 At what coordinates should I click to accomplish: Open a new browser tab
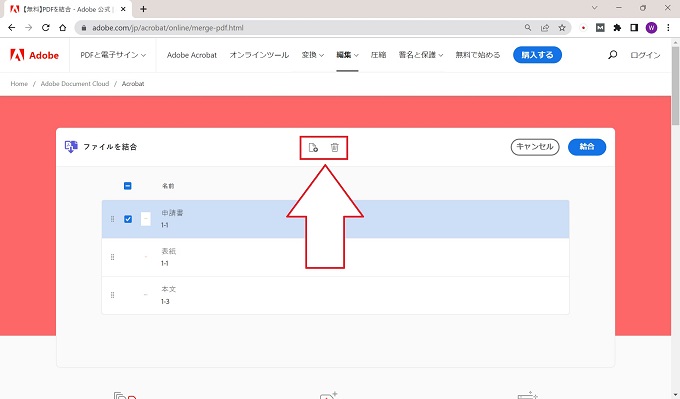(143, 9)
